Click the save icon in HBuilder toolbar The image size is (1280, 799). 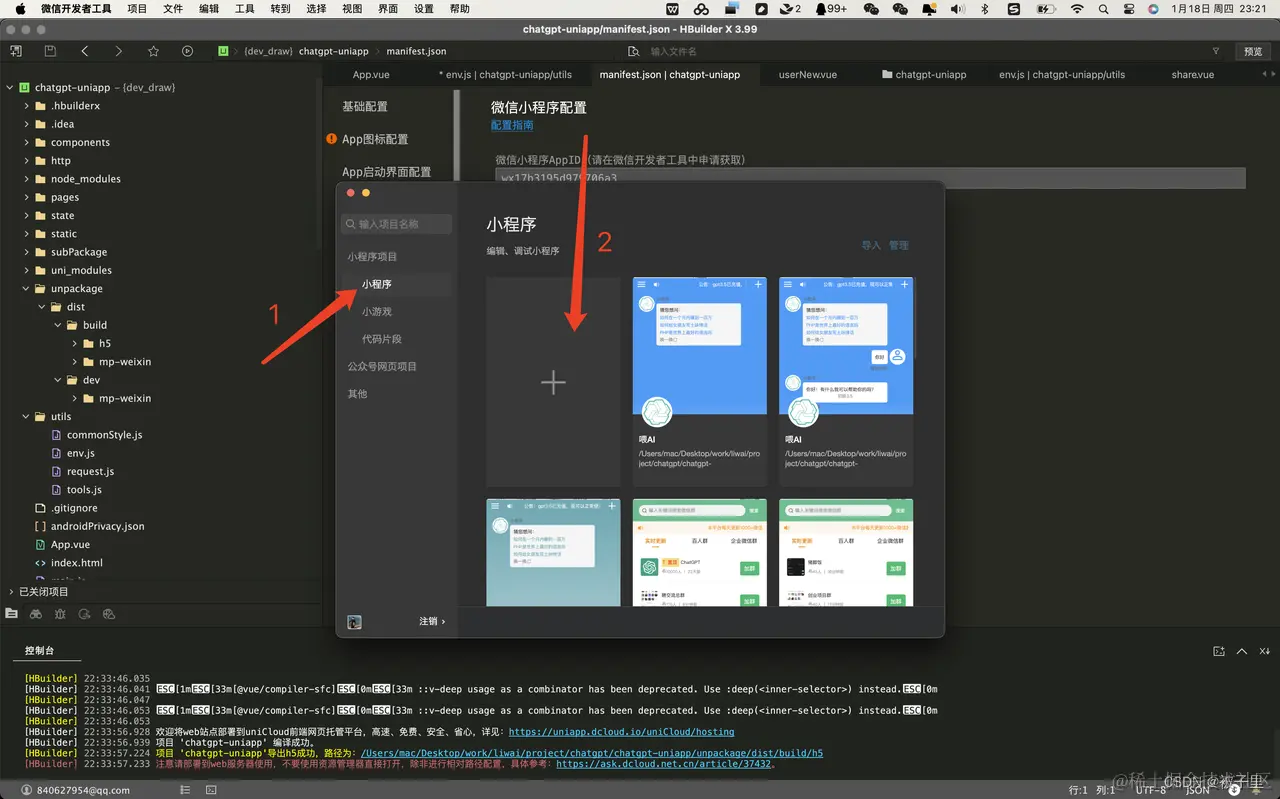pyautogui.click(x=50, y=51)
